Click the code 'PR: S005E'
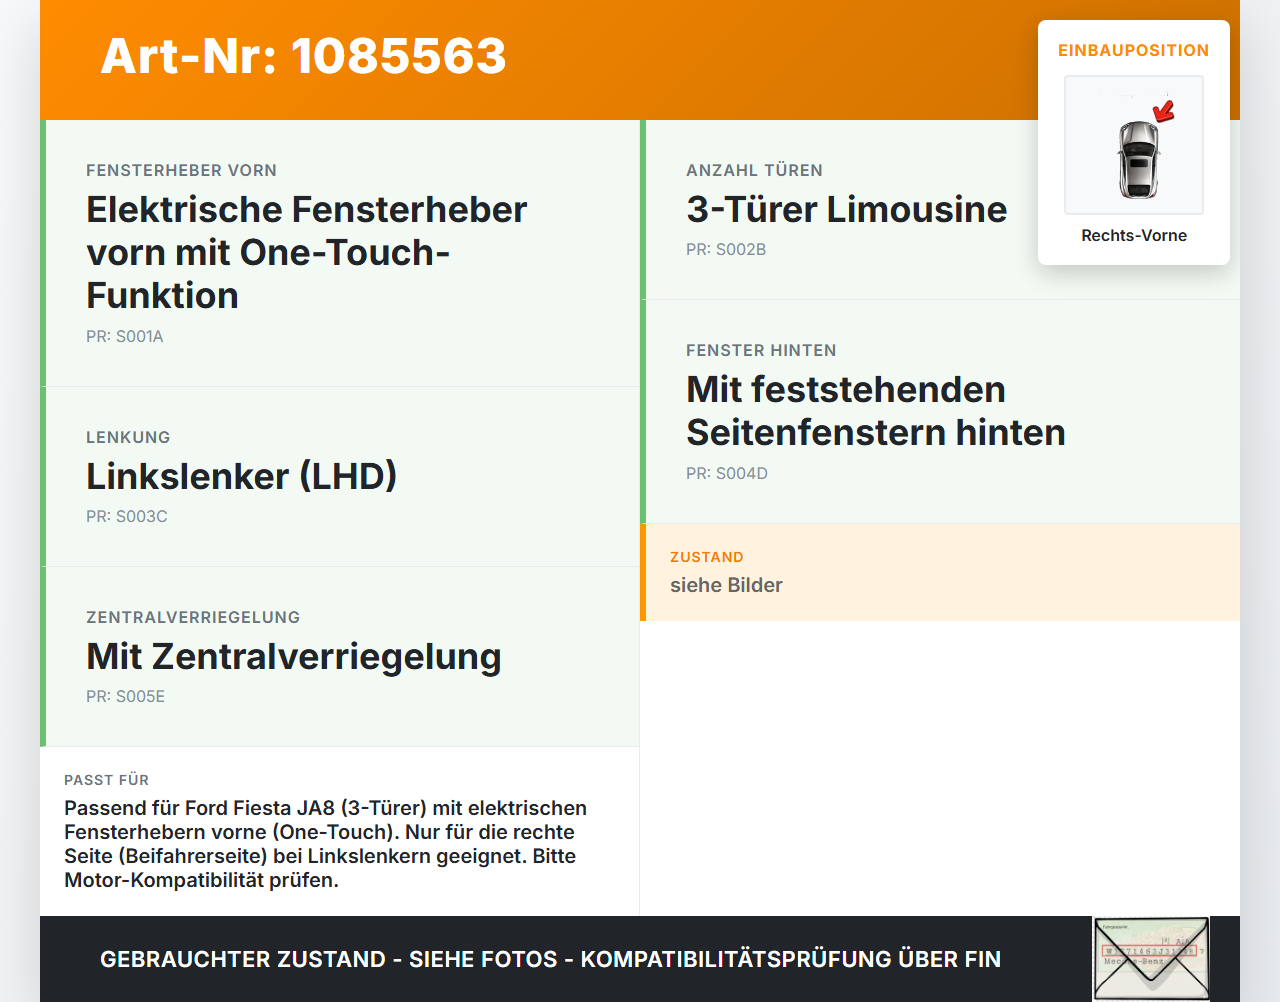The height and width of the screenshot is (1002, 1280). click(126, 696)
